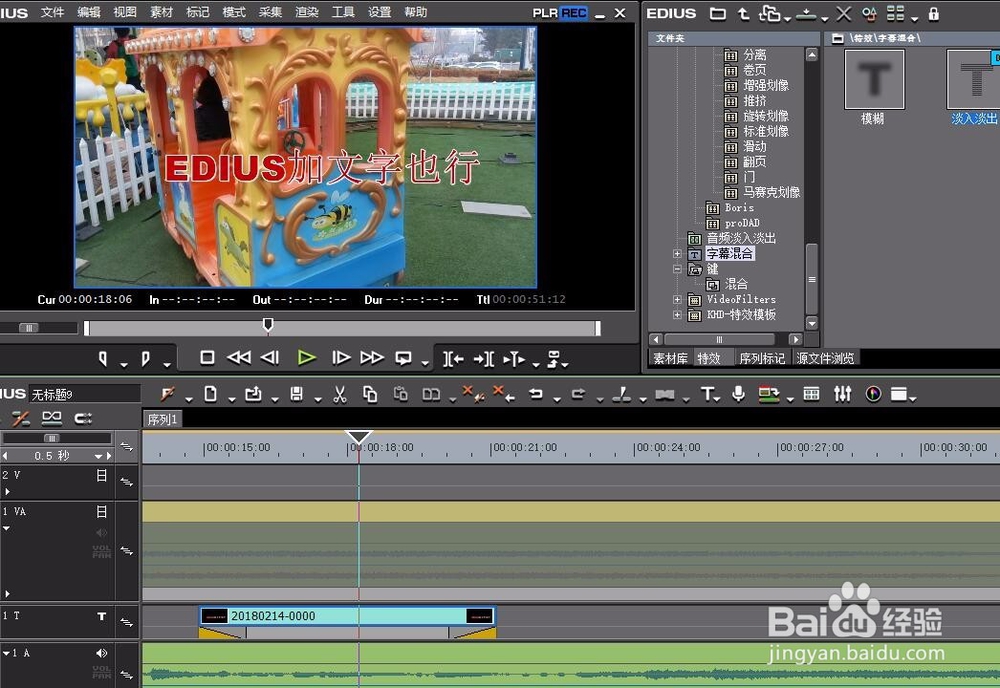Click the Delete X icon in effects panel
The image size is (1000, 688).
(x=844, y=13)
